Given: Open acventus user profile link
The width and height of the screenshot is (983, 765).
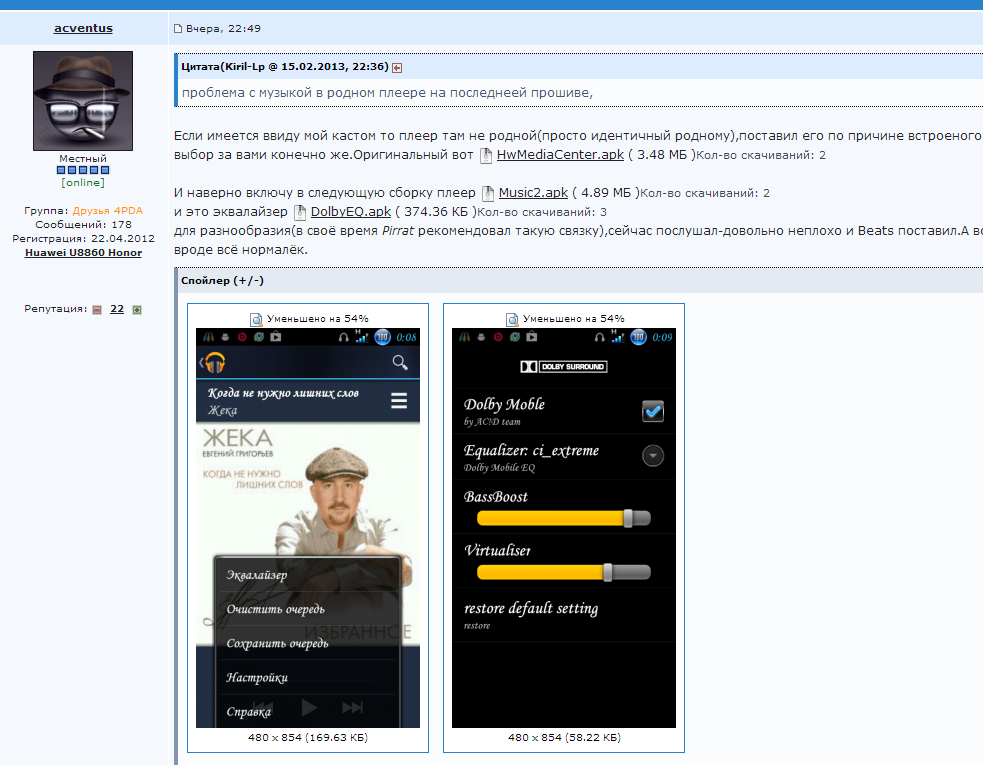Looking at the screenshot, I should pos(83,28).
